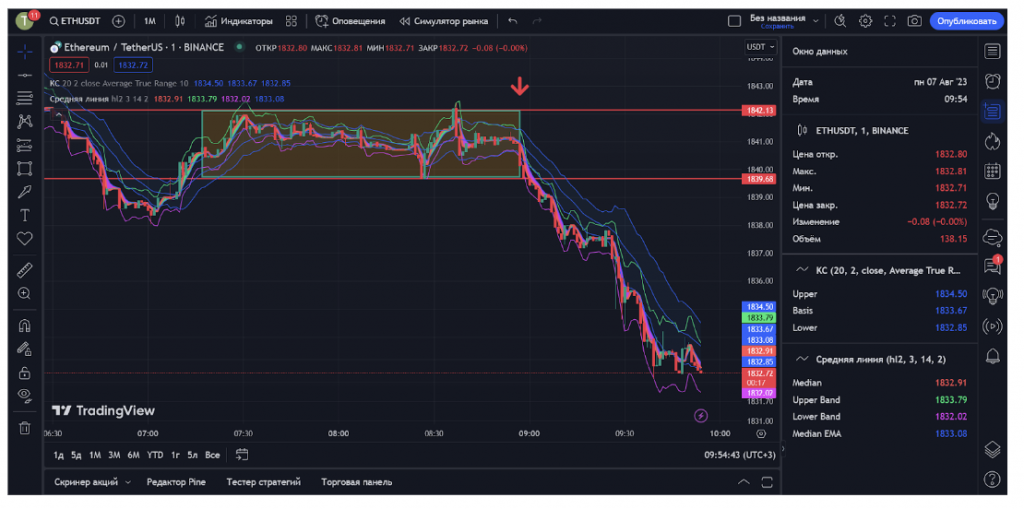
Task: Open the watchlist panel icon
Action: pos(993,51)
